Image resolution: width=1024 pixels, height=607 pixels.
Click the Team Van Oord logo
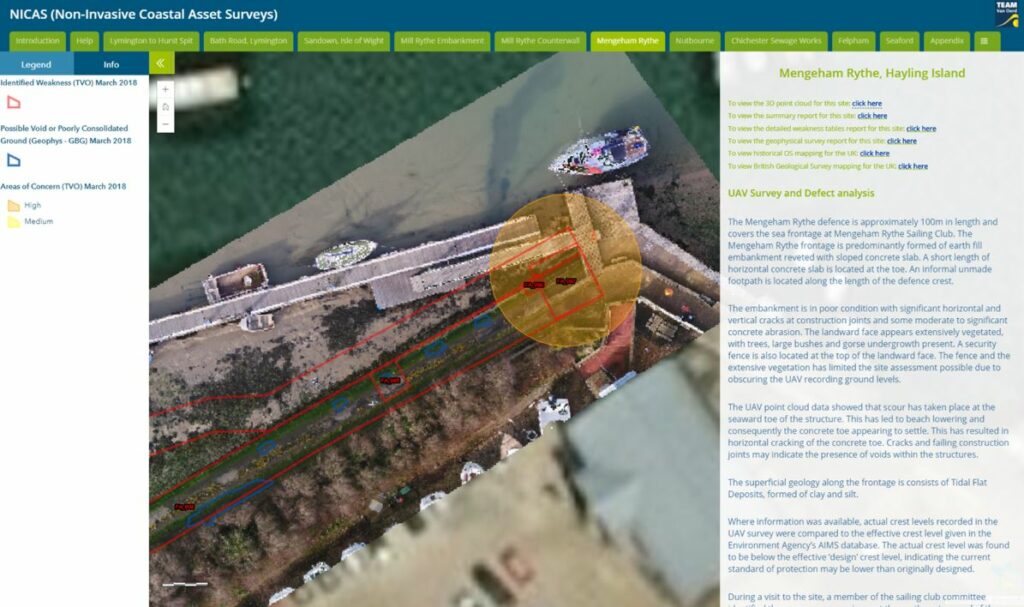coord(1006,14)
